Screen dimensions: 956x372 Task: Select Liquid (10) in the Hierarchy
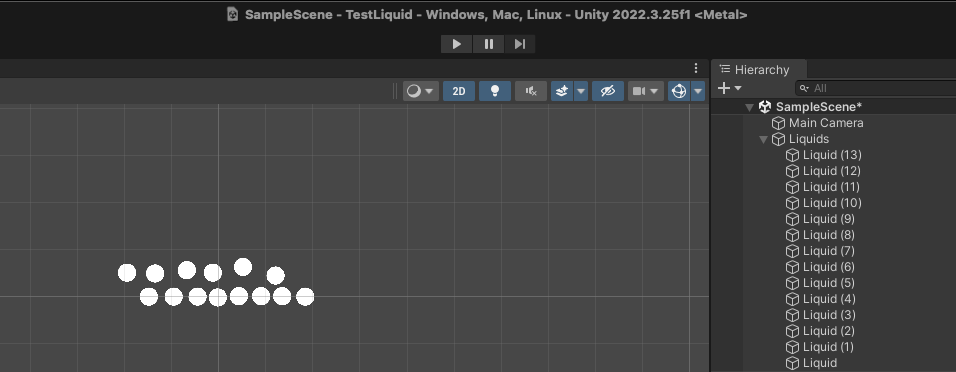(x=832, y=203)
